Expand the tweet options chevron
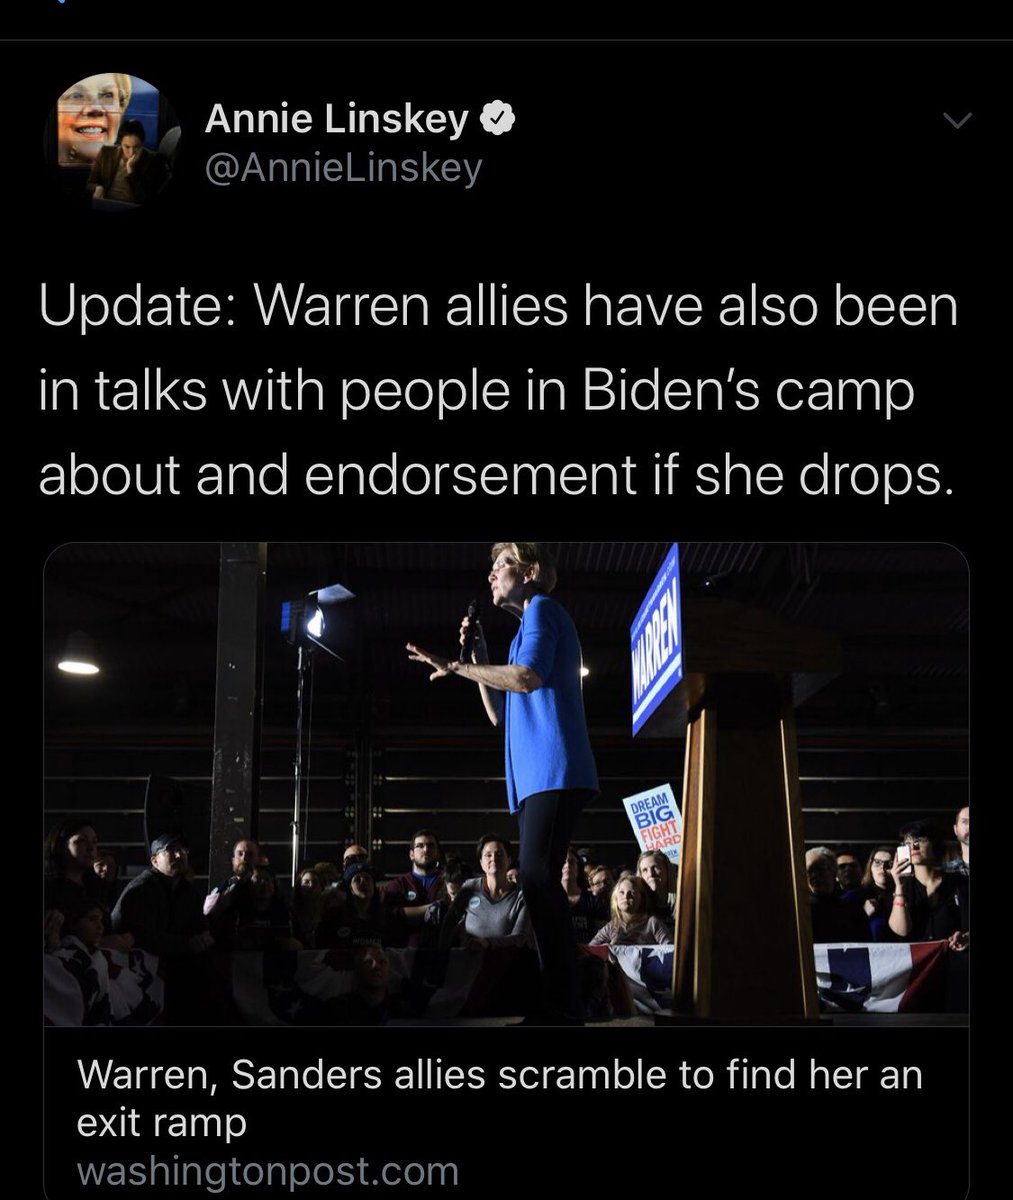This screenshot has width=1013, height=1200. click(957, 121)
